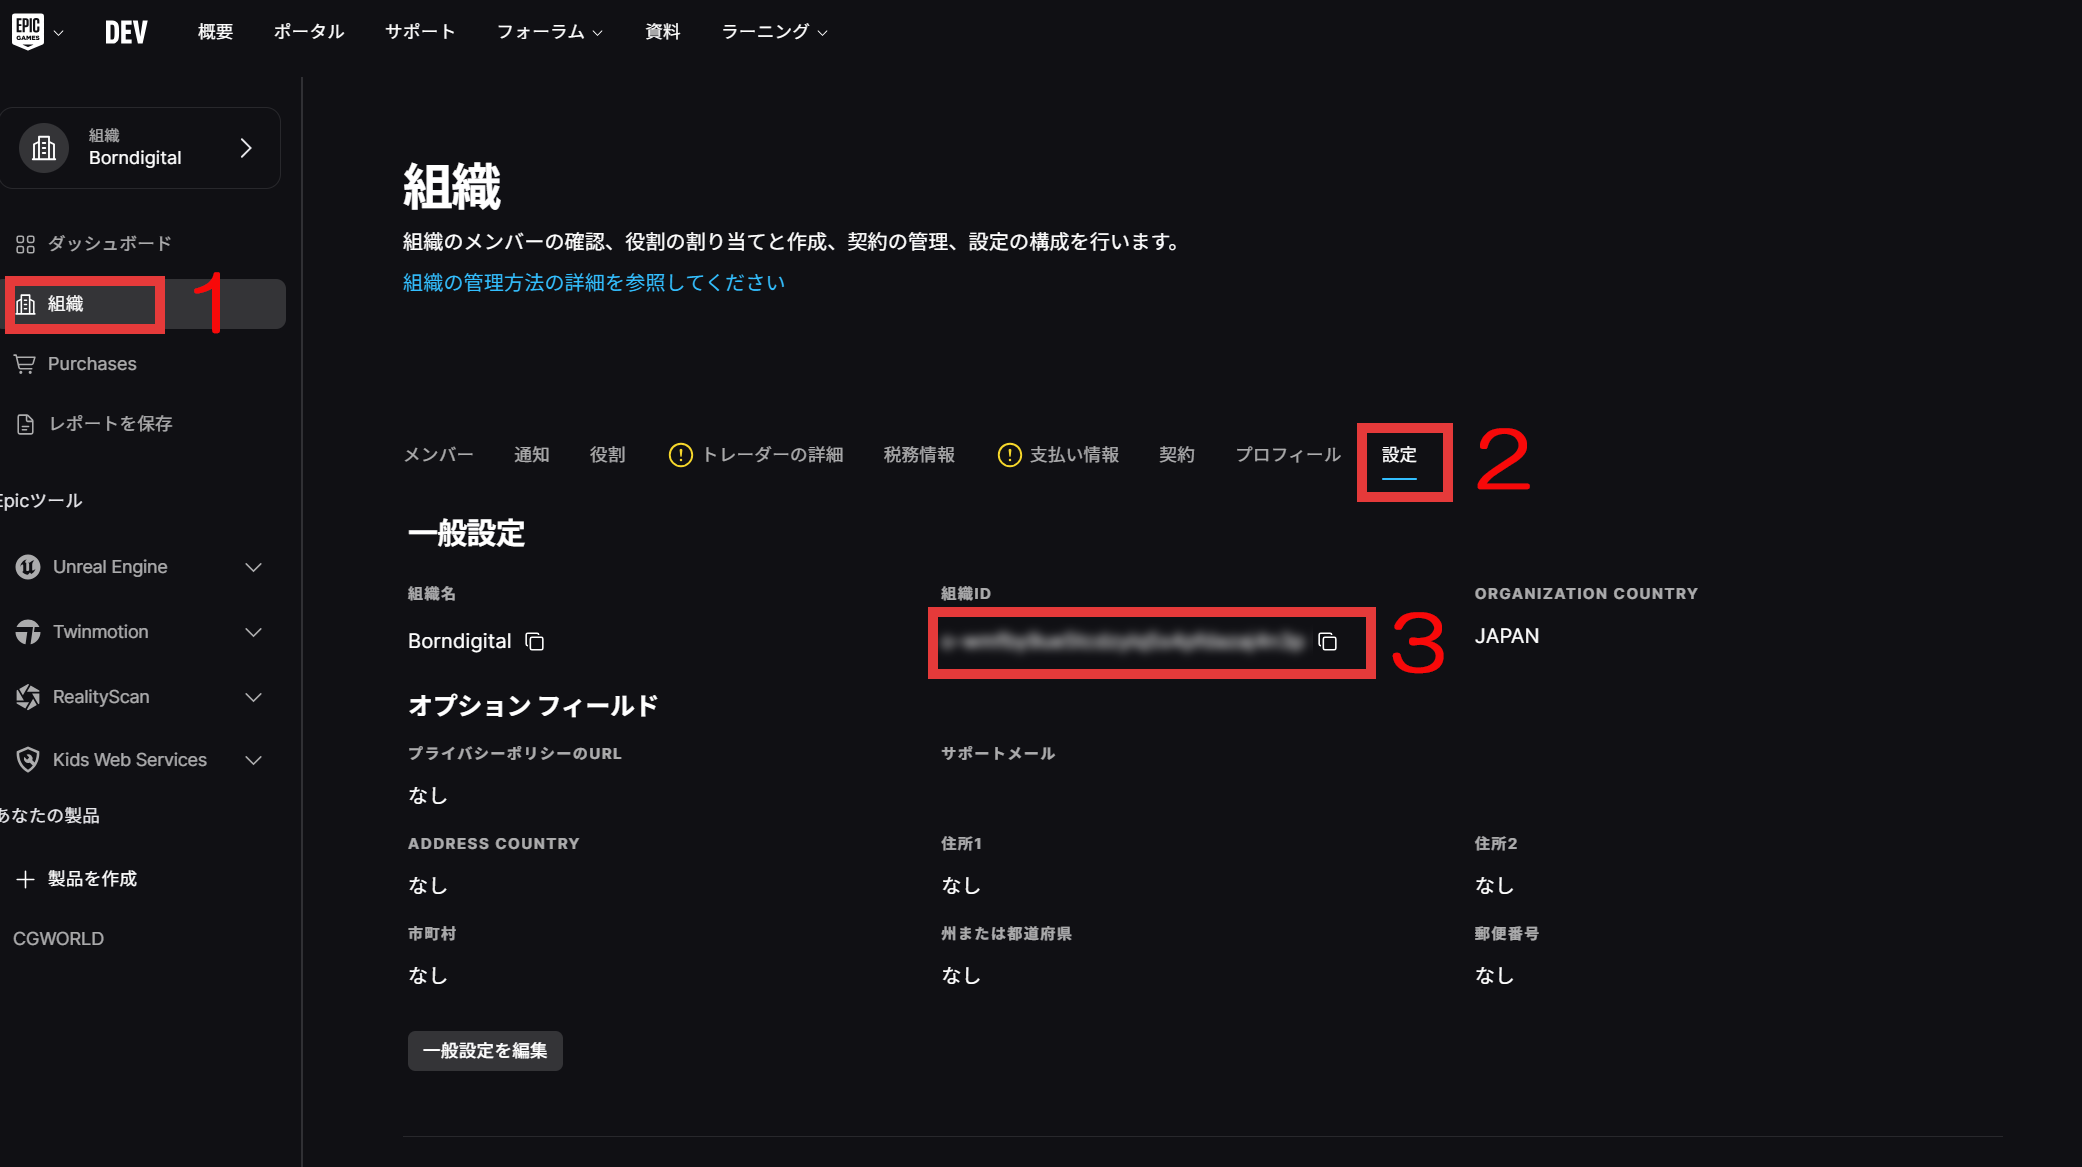Switch to the メンバー tab
Screen dimensions: 2082x1167
tap(438, 455)
